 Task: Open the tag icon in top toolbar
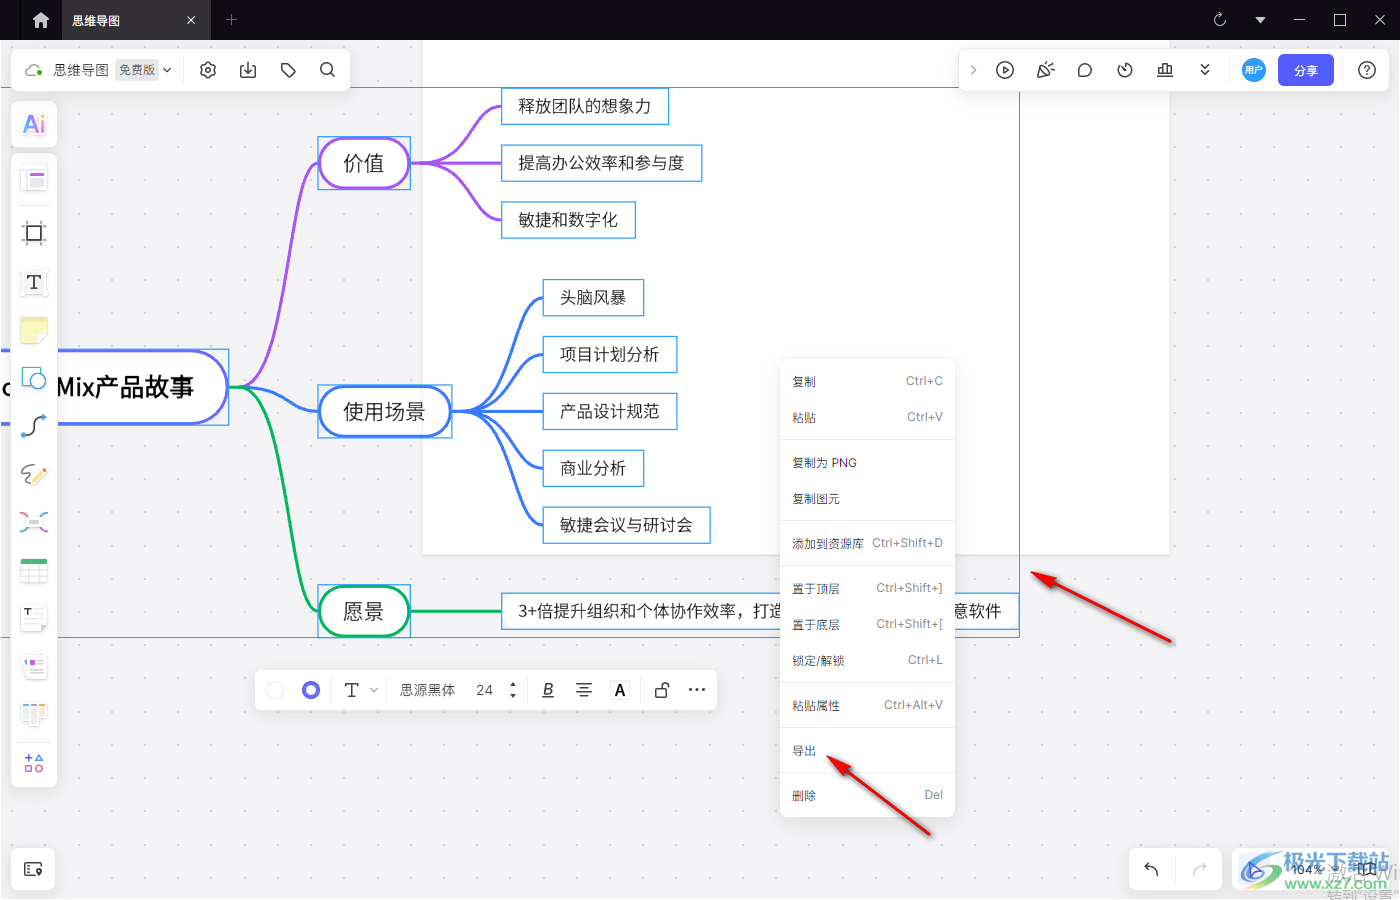(x=288, y=70)
